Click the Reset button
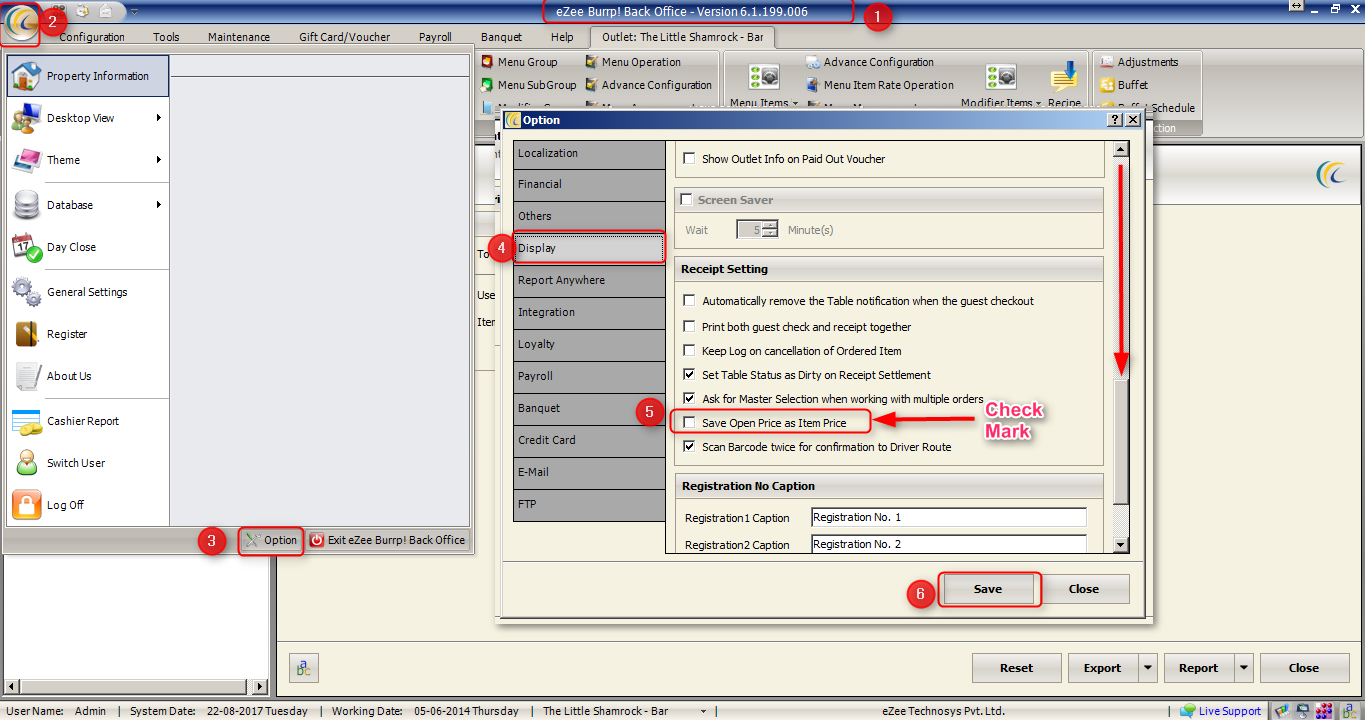The width and height of the screenshot is (1365, 720). 1017,668
